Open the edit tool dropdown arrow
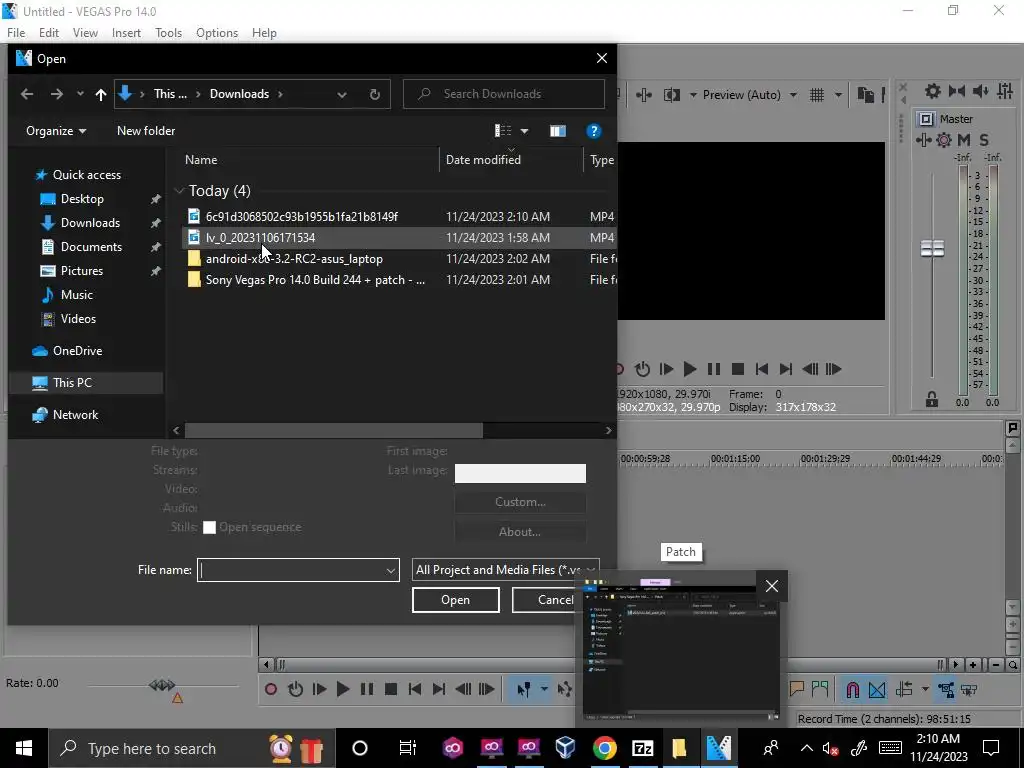Image resolution: width=1024 pixels, height=768 pixels. 544,690
